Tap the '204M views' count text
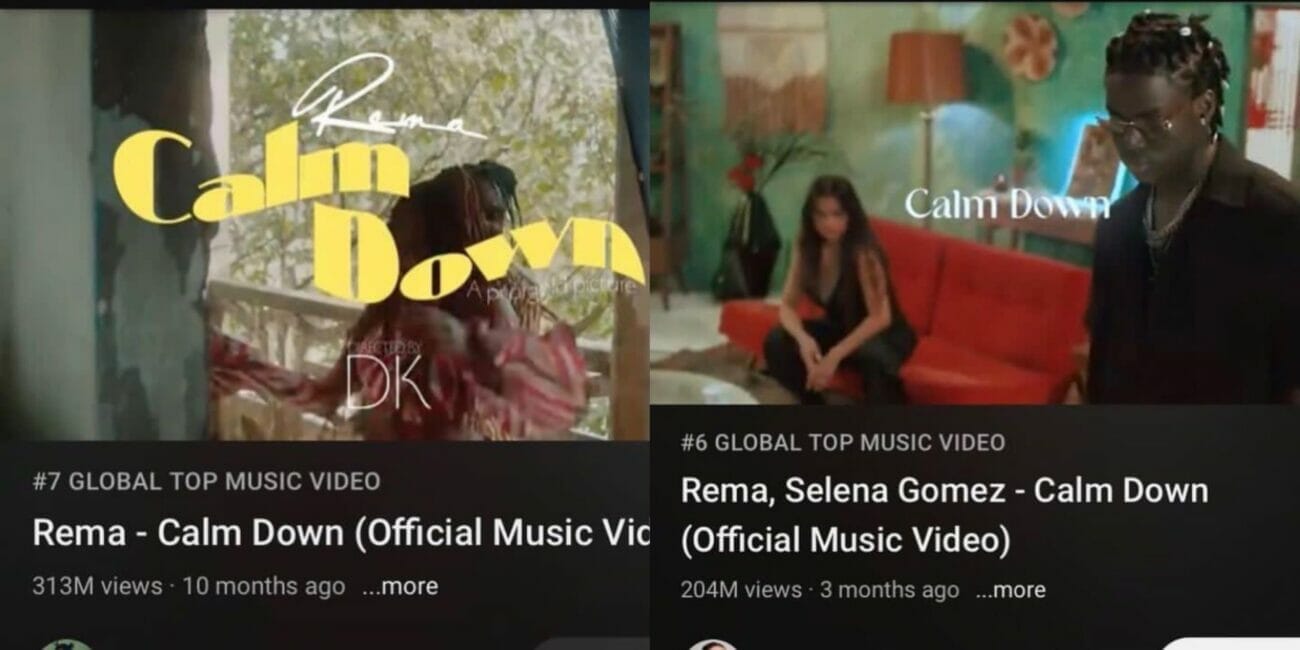 [x=741, y=590]
